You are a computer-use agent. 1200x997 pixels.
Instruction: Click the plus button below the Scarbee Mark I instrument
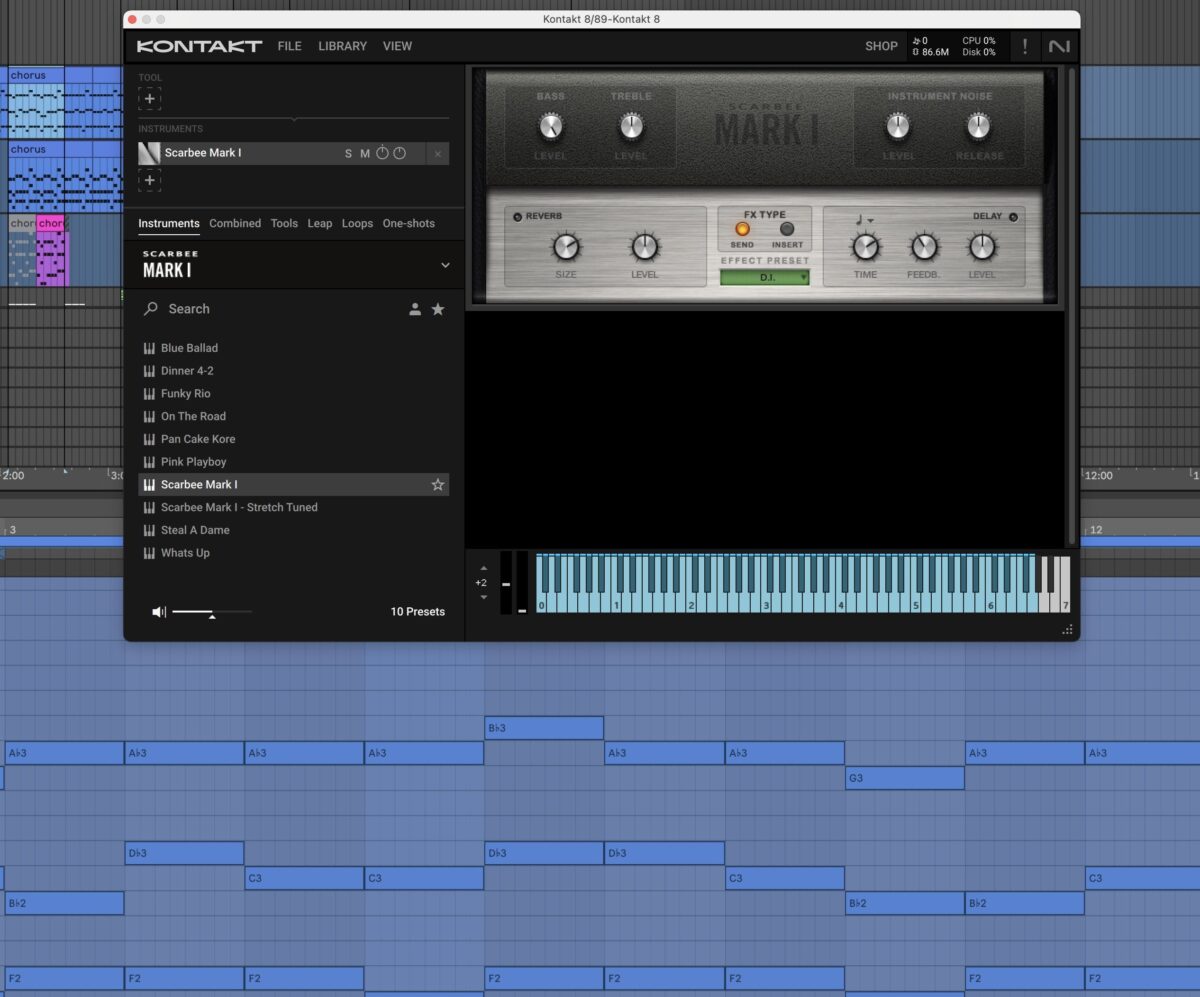[x=149, y=181]
